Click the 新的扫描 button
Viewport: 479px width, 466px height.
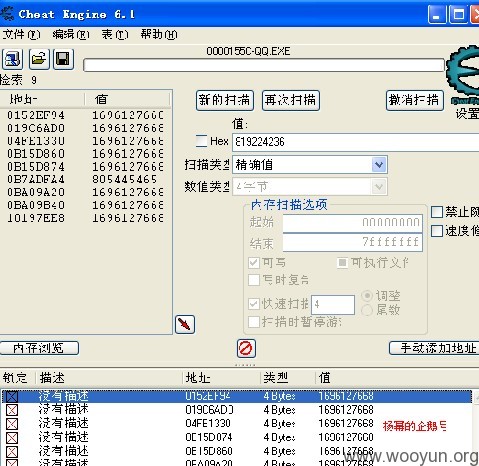tap(225, 100)
